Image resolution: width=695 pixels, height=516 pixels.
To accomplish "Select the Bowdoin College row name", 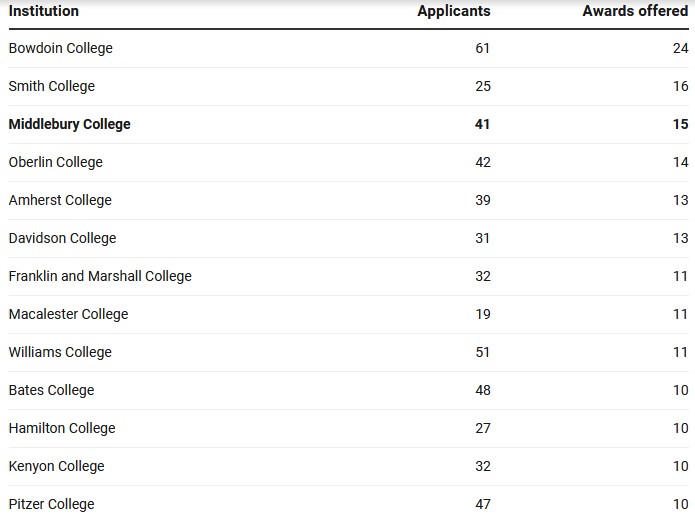I will point(60,48).
